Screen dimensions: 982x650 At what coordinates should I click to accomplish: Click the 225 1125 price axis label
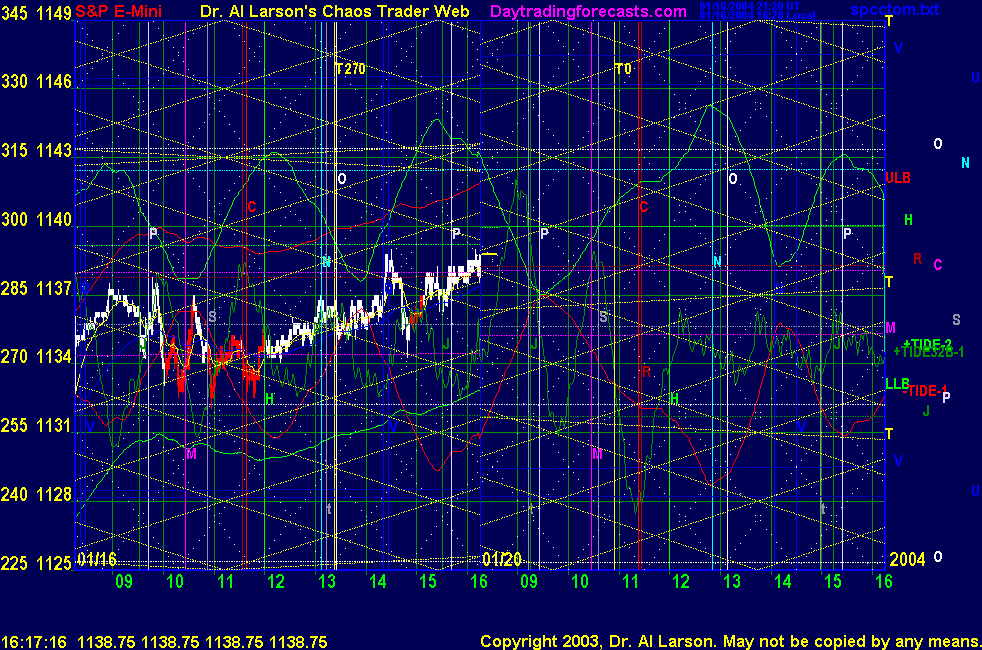pos(36,564)
